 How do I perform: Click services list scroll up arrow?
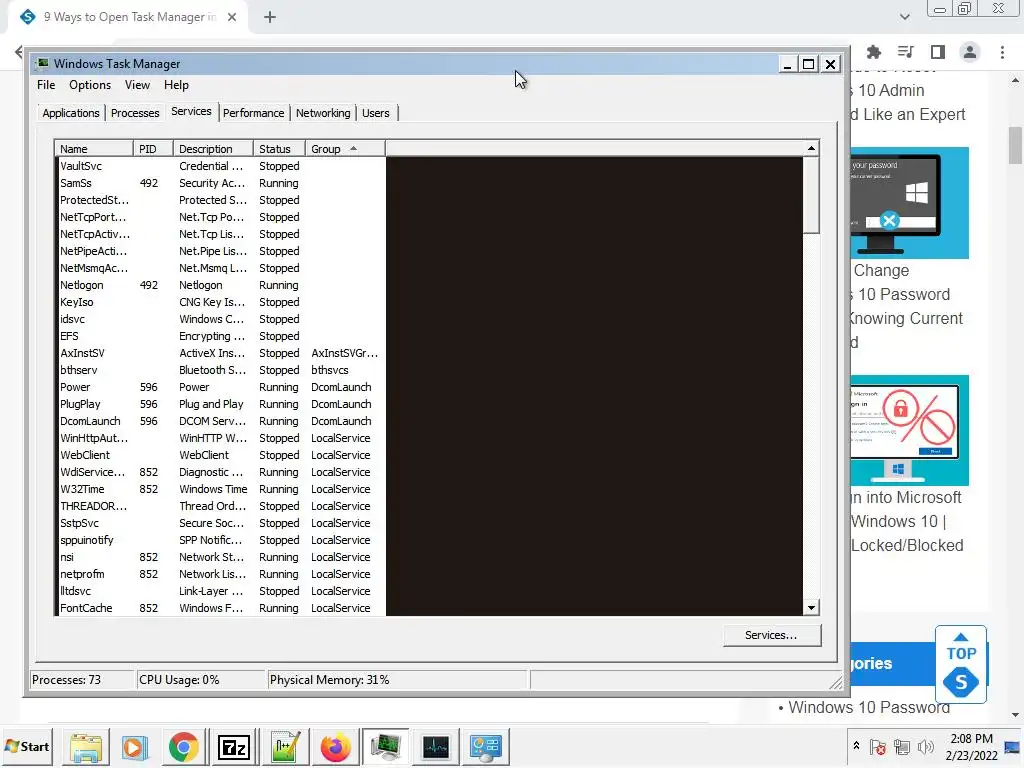pyautogui.click(x=811, y=148)
